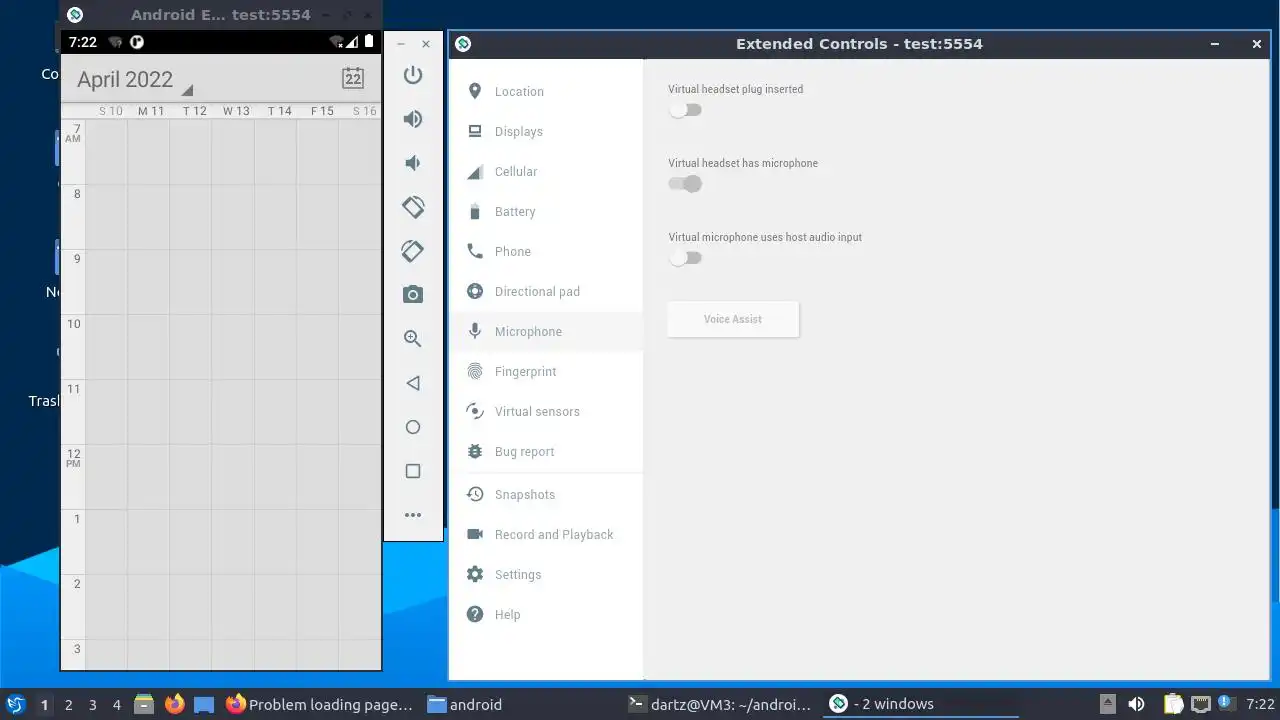The width and height of the screenshot is (1280, 720).
Task: Open dartz@VM3 terminal taskbar window
Action: pos(720,704)
